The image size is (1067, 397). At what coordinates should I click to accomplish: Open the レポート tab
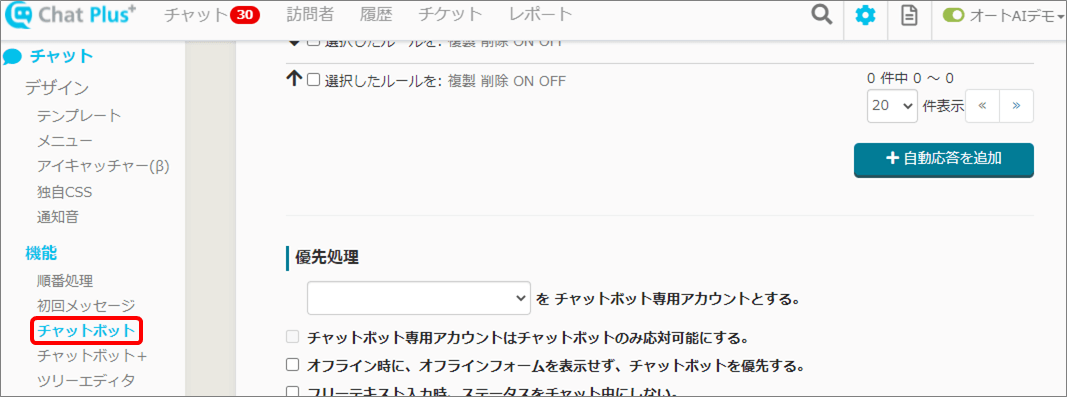pos(540,14)
